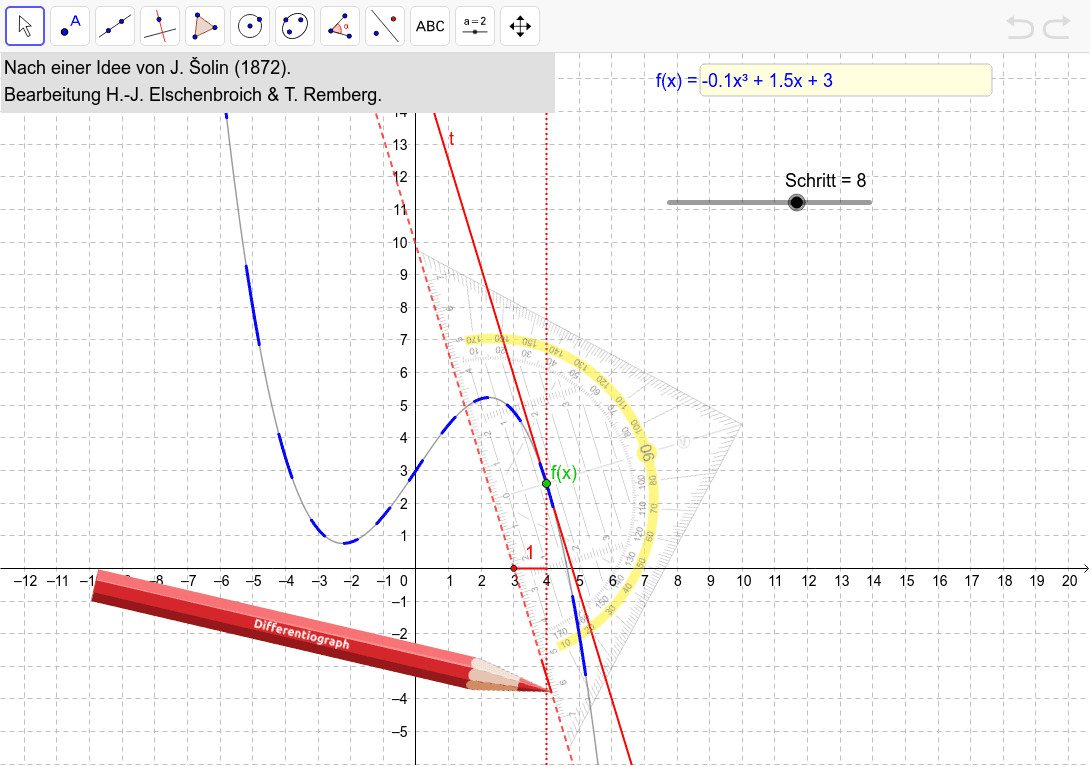This screenshot has height=767, width=1091.
Task: Select the Polygon tool
Action: coord(205,26)
